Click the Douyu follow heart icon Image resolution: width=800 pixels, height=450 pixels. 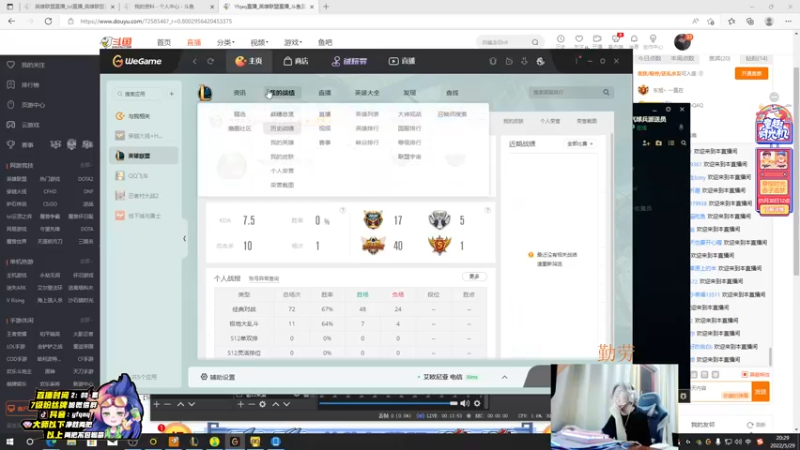579,39
